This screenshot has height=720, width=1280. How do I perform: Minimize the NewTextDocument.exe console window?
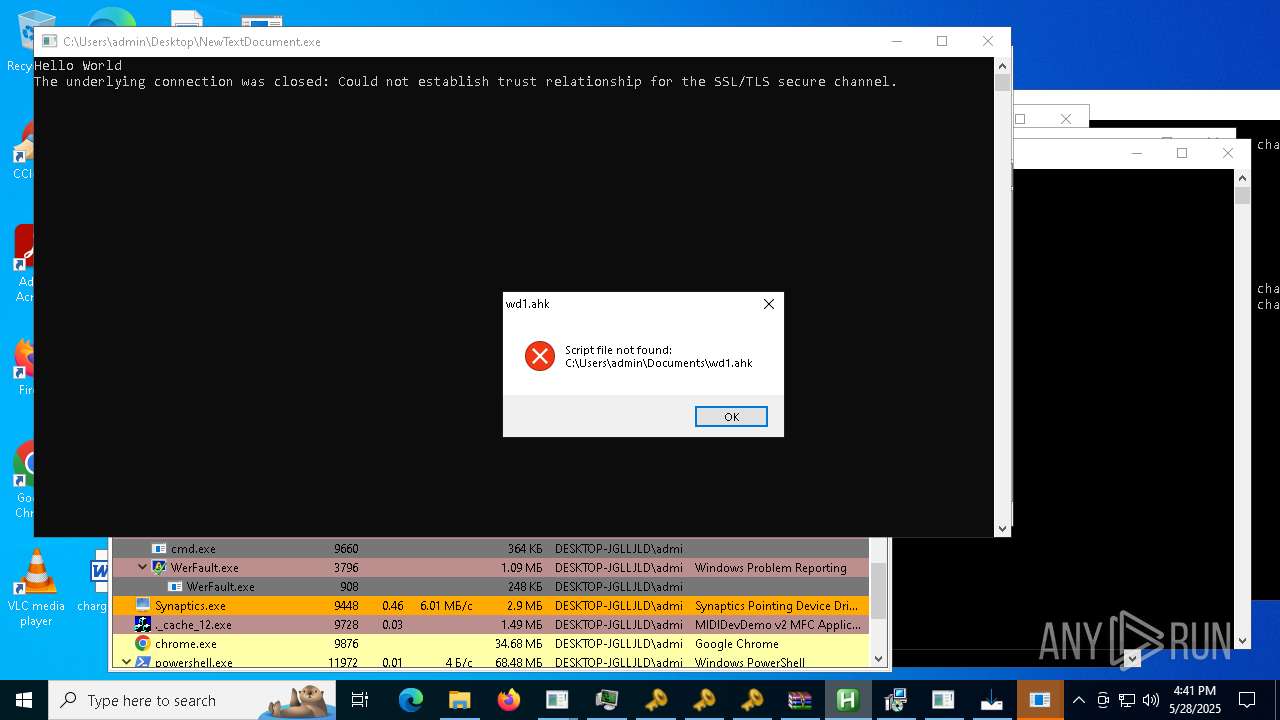(896, 41)
